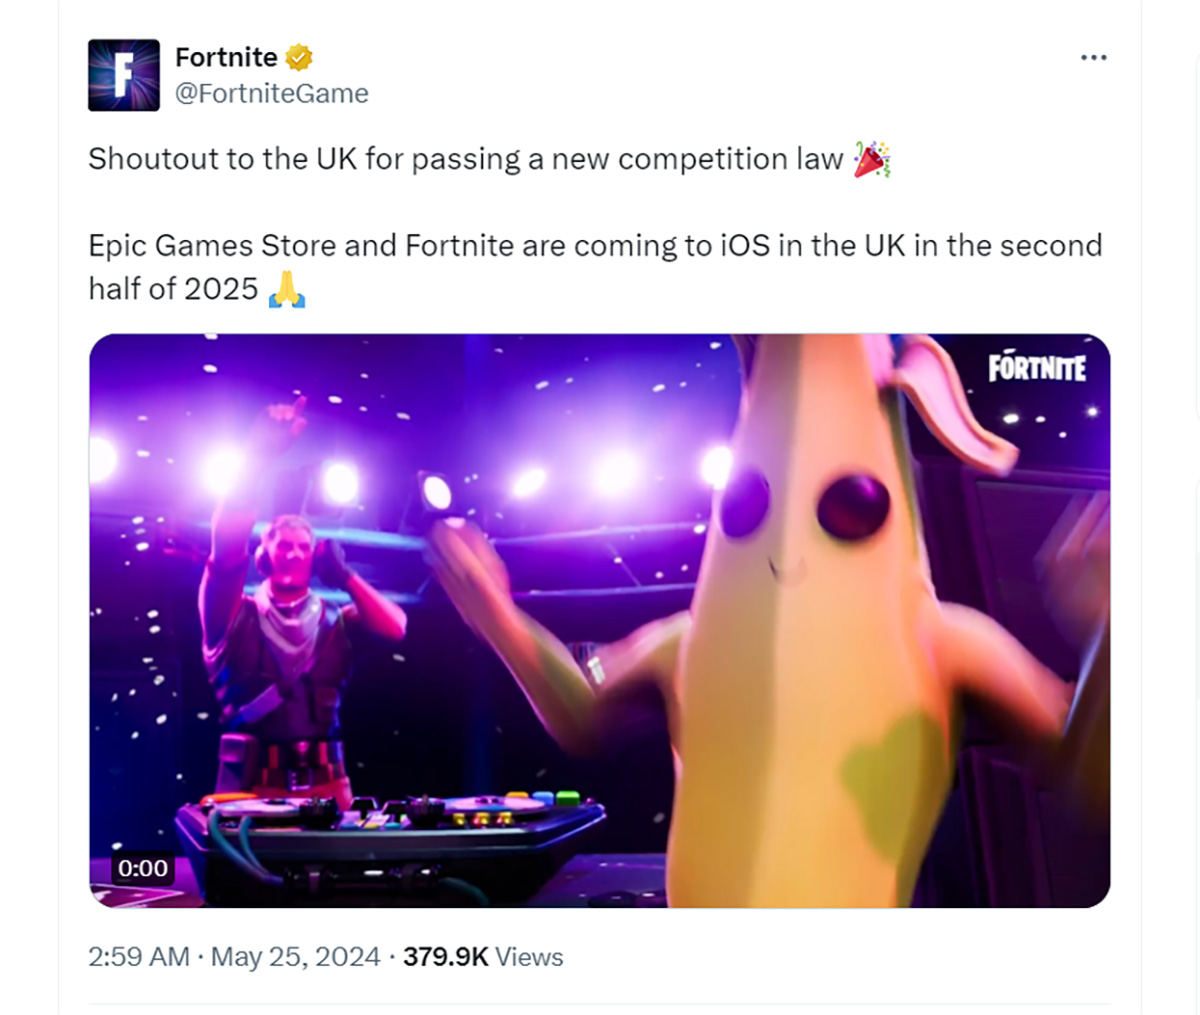The image size is (1200, 1015).
Task: Click the word Views beside the count
Action: [529, 957]
